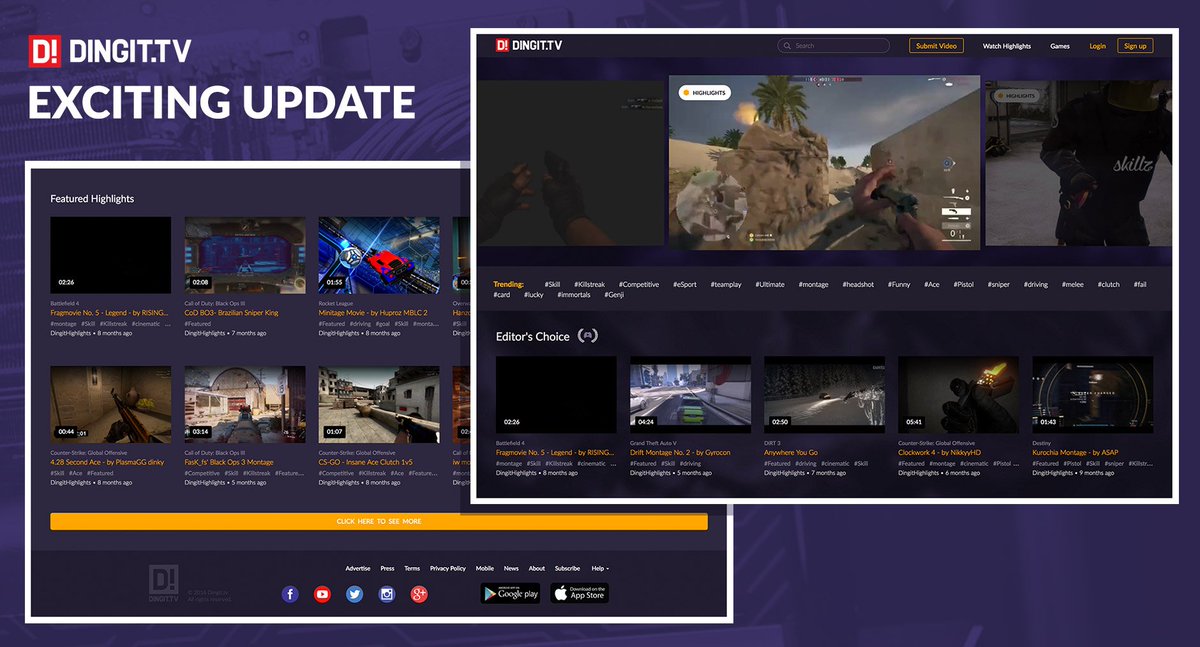The height and width of the screenshot is (647, 1200).
Task: Select the #fail trending tag
Action: 1140,285
